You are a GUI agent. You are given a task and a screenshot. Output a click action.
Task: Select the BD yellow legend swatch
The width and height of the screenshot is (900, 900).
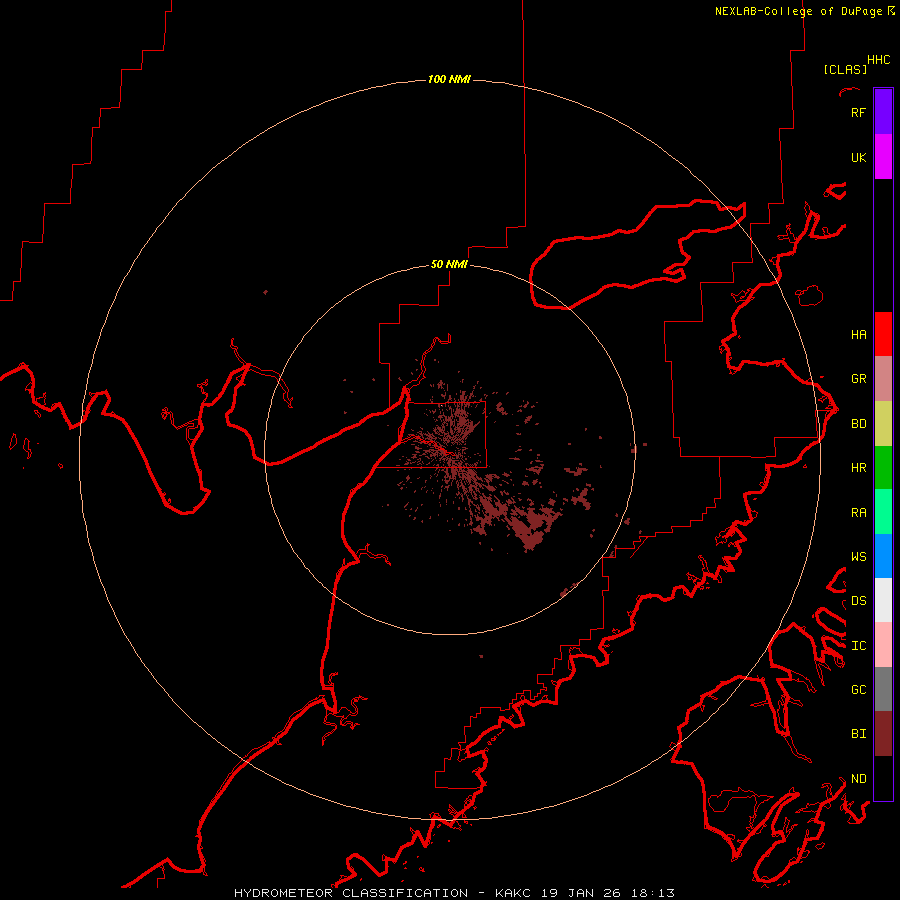(x=883, y=424)
